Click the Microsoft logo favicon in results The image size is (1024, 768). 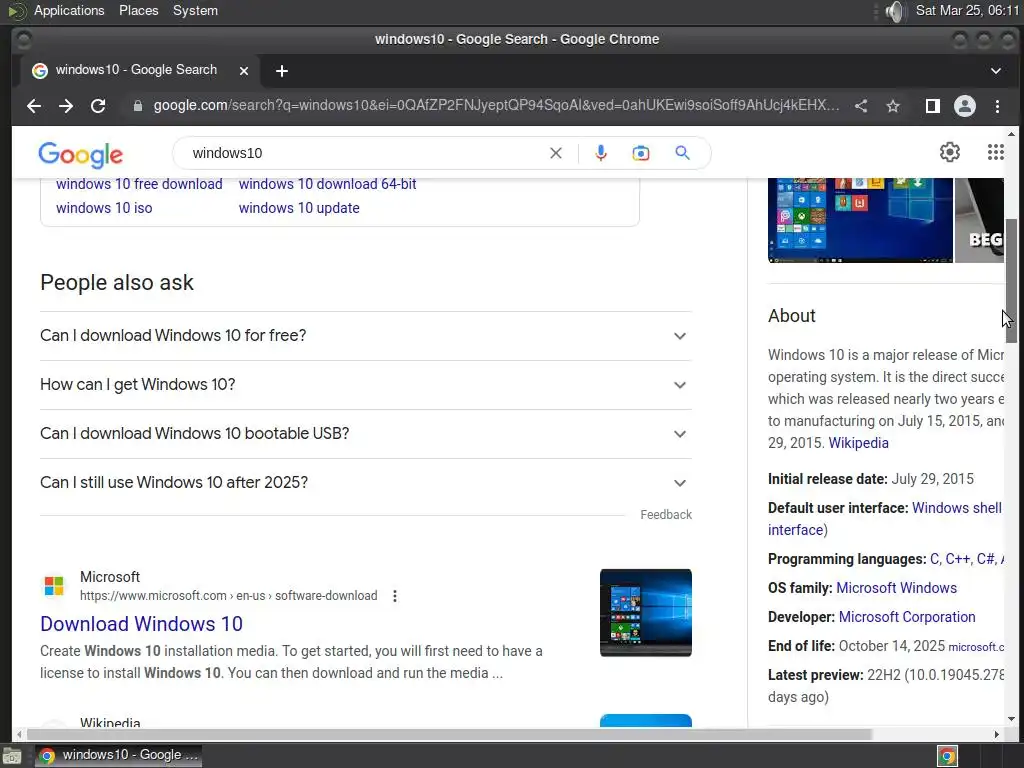[54, 586]
